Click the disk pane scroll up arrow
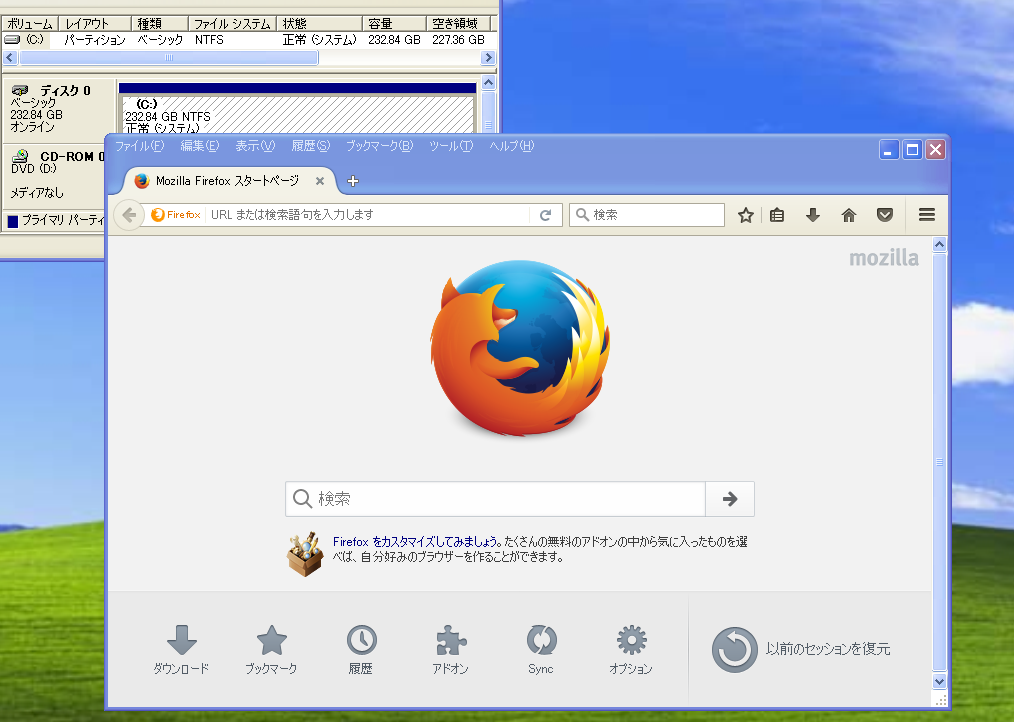This screenshot has width=1014, height=722. (489, 83)
